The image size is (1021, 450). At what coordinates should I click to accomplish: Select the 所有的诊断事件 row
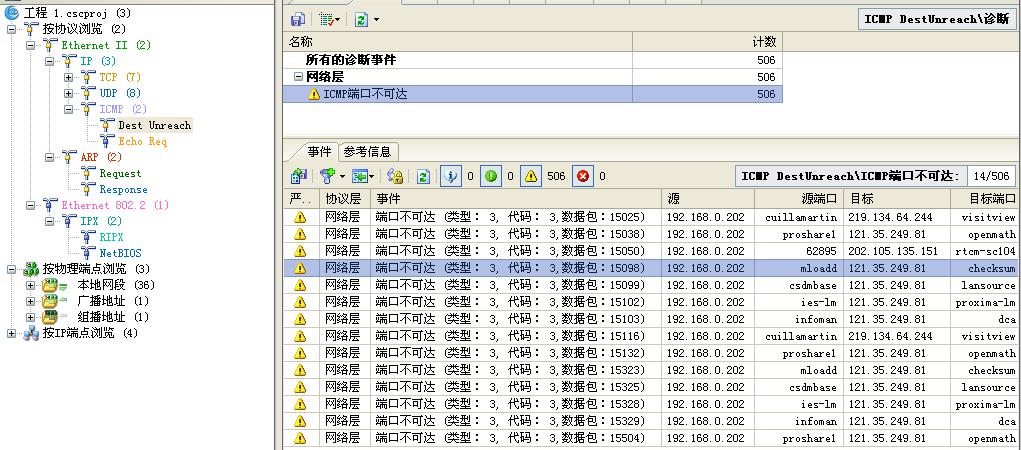532,60
